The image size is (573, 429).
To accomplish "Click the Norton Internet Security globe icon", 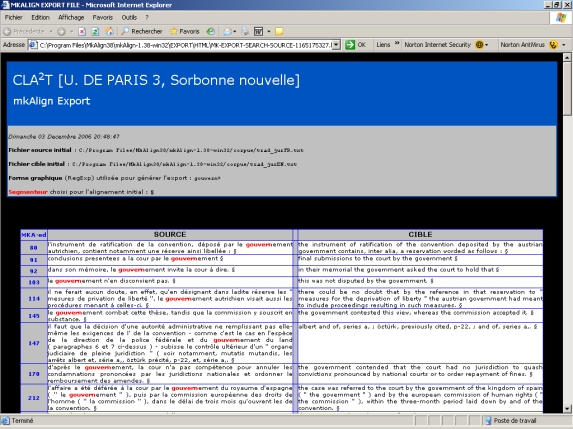I will tap(479, 45).
